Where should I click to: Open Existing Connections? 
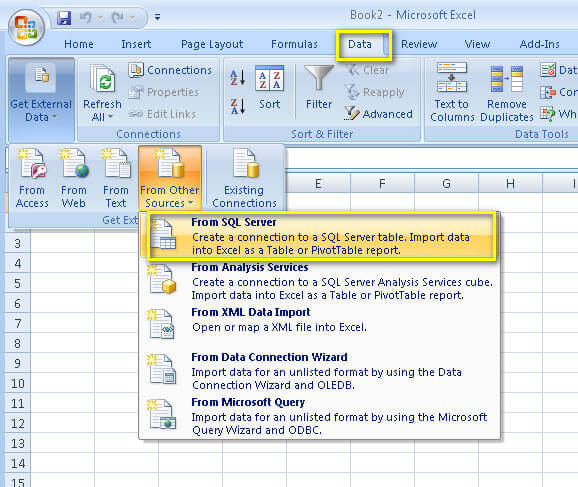click(244, 178)
